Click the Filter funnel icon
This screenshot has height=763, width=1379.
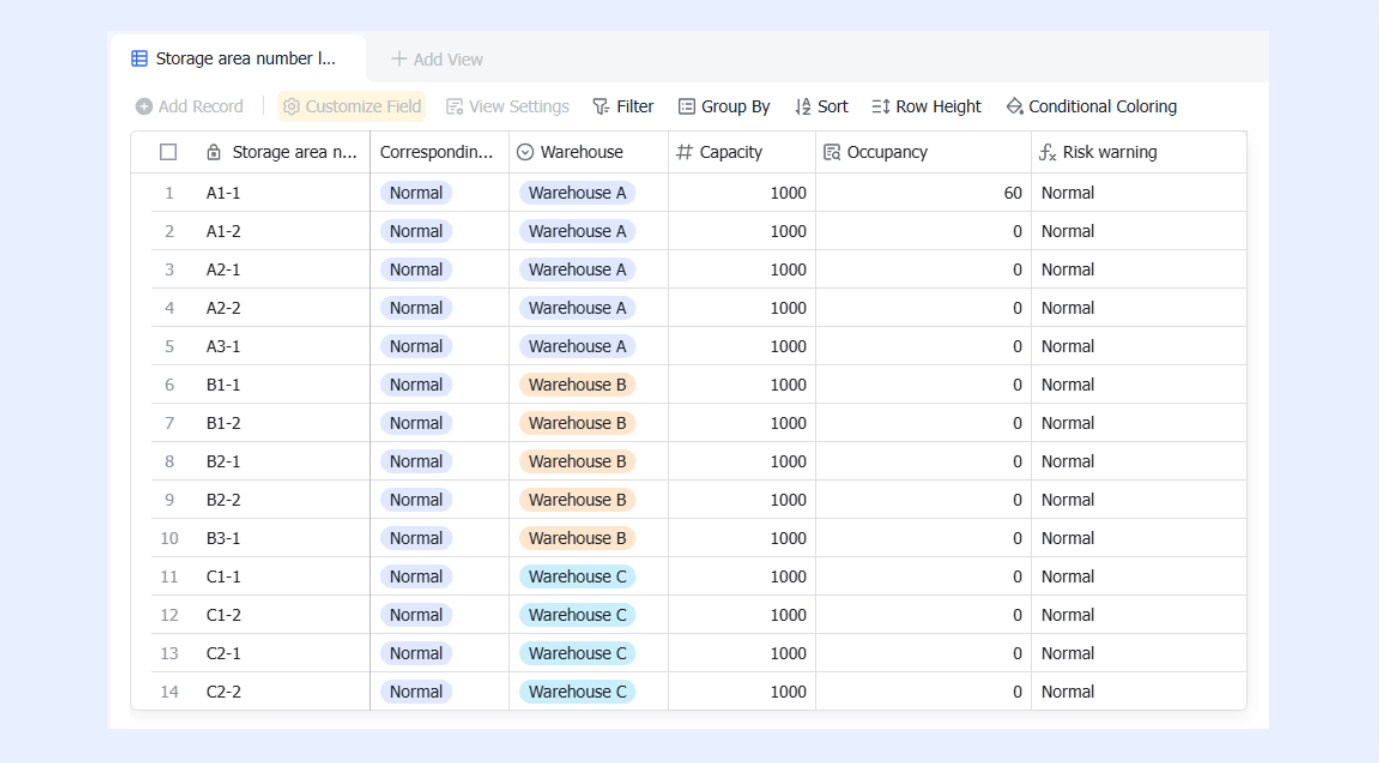click(600, 106)
